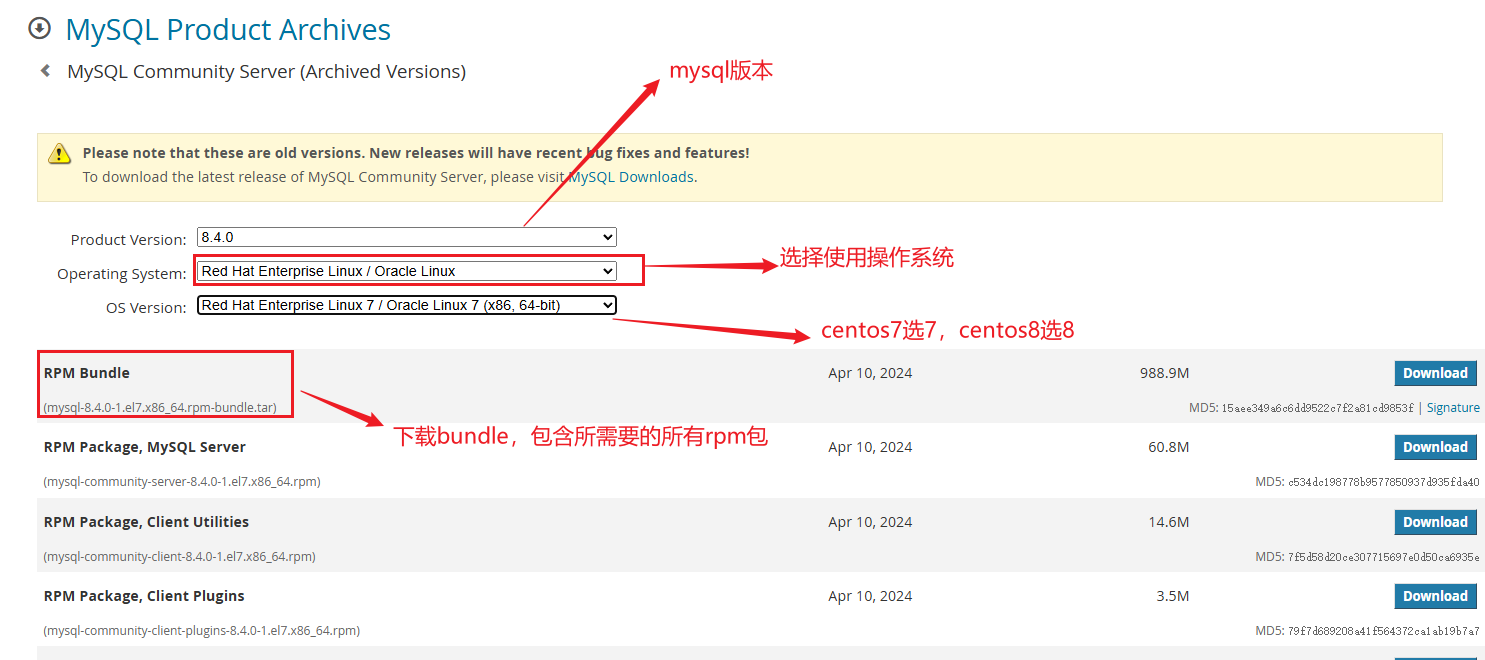Click the download circle icon beside MySQL Product Archives
The height and width of the screenshot is (660, 1485).
tap(39, 29)
